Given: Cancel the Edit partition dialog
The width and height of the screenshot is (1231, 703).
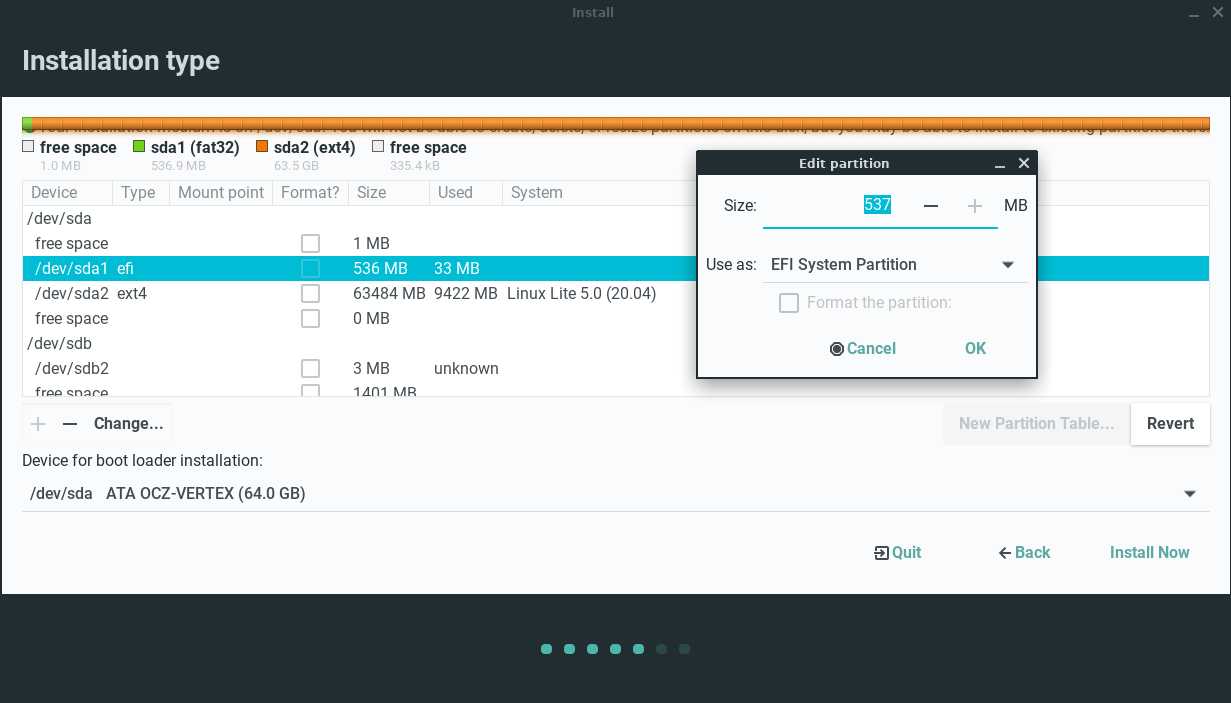Looking at the screenshot, I should pos(863,349).
